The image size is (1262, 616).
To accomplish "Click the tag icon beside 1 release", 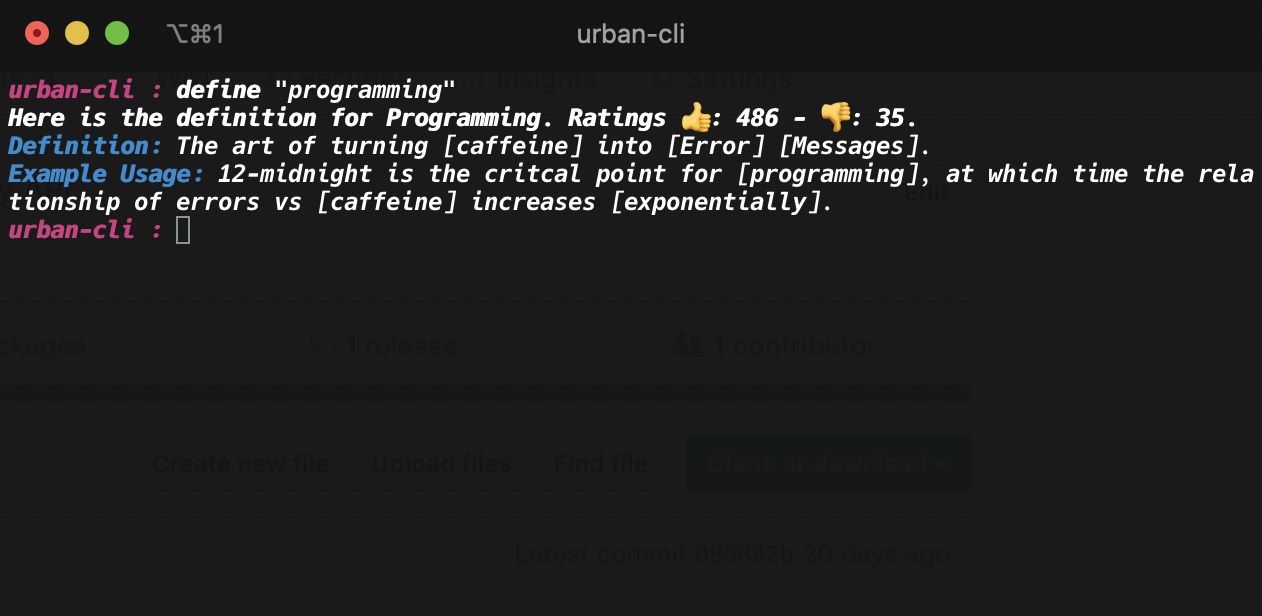I will (323, 343).
